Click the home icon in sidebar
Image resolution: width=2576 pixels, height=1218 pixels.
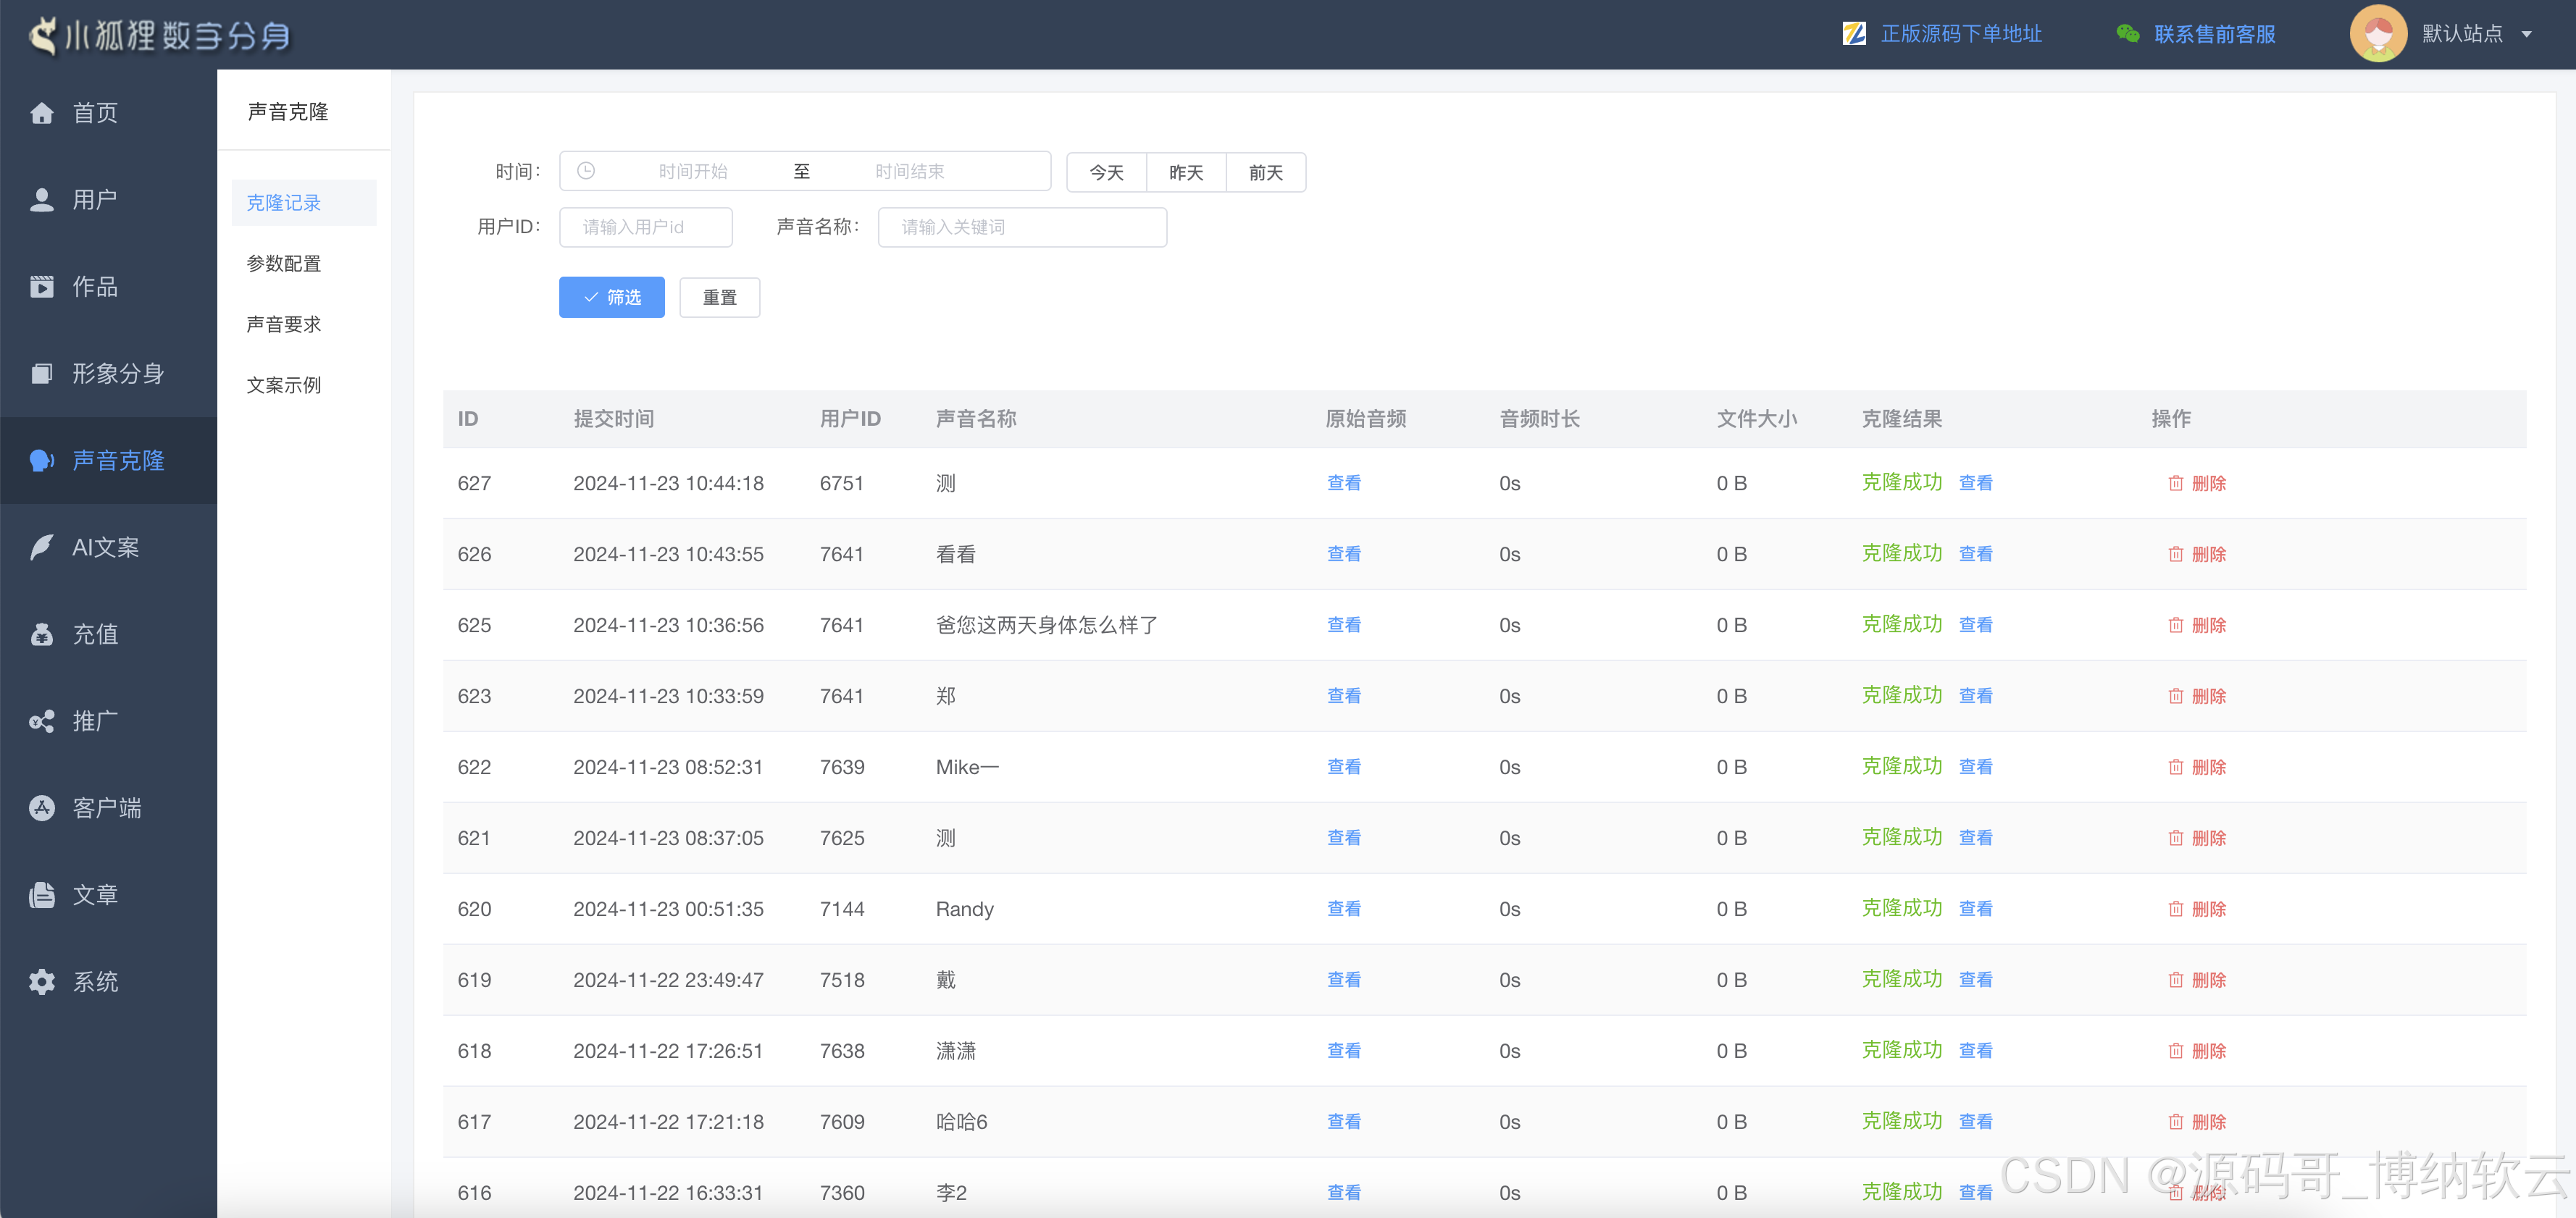pos(42,113)
